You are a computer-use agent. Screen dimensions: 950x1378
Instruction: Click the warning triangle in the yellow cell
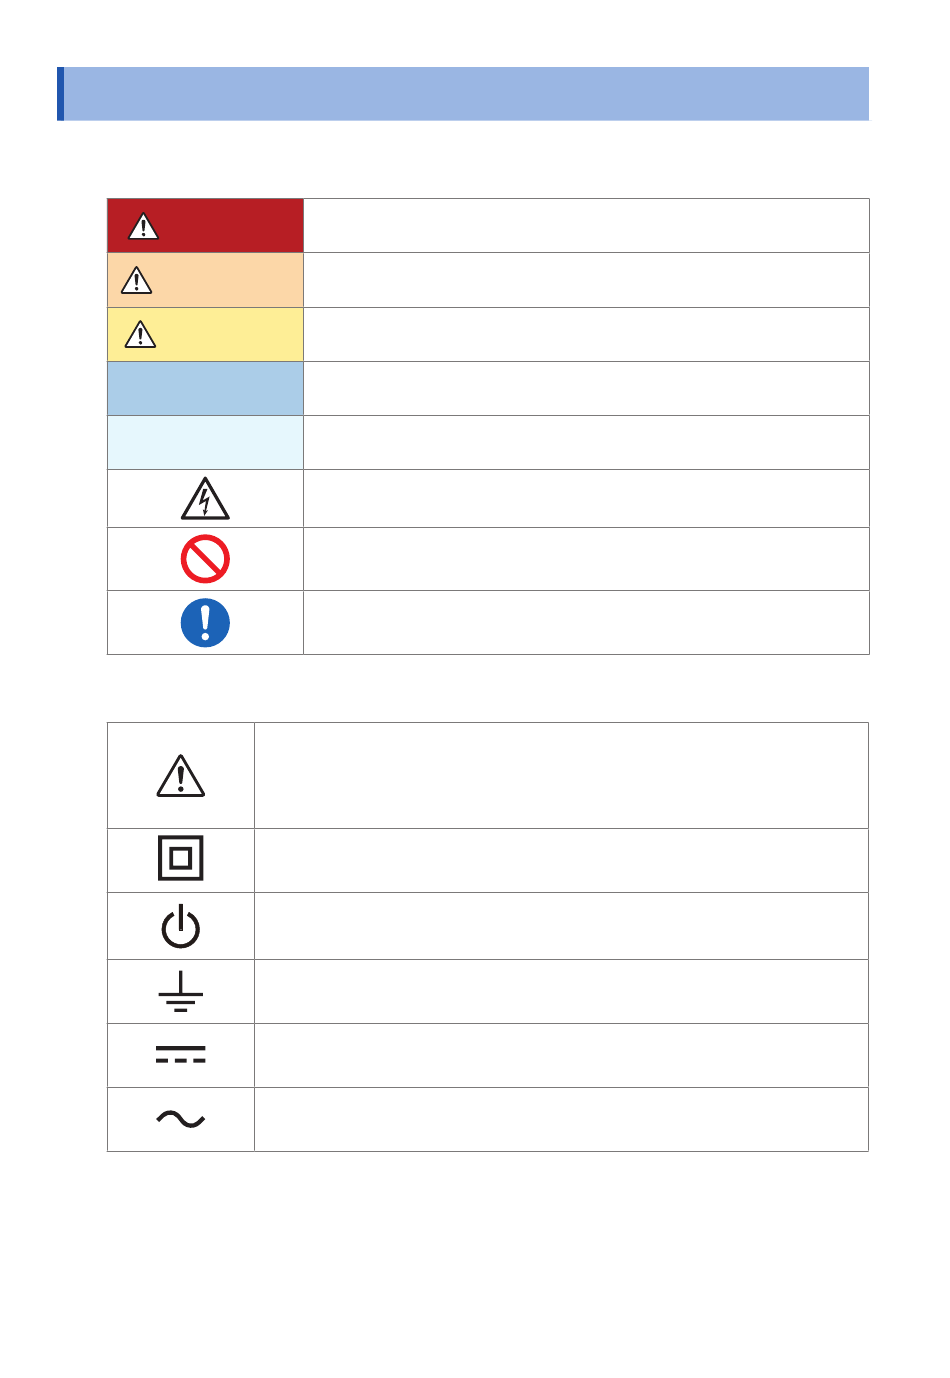(x=140, y=334)
